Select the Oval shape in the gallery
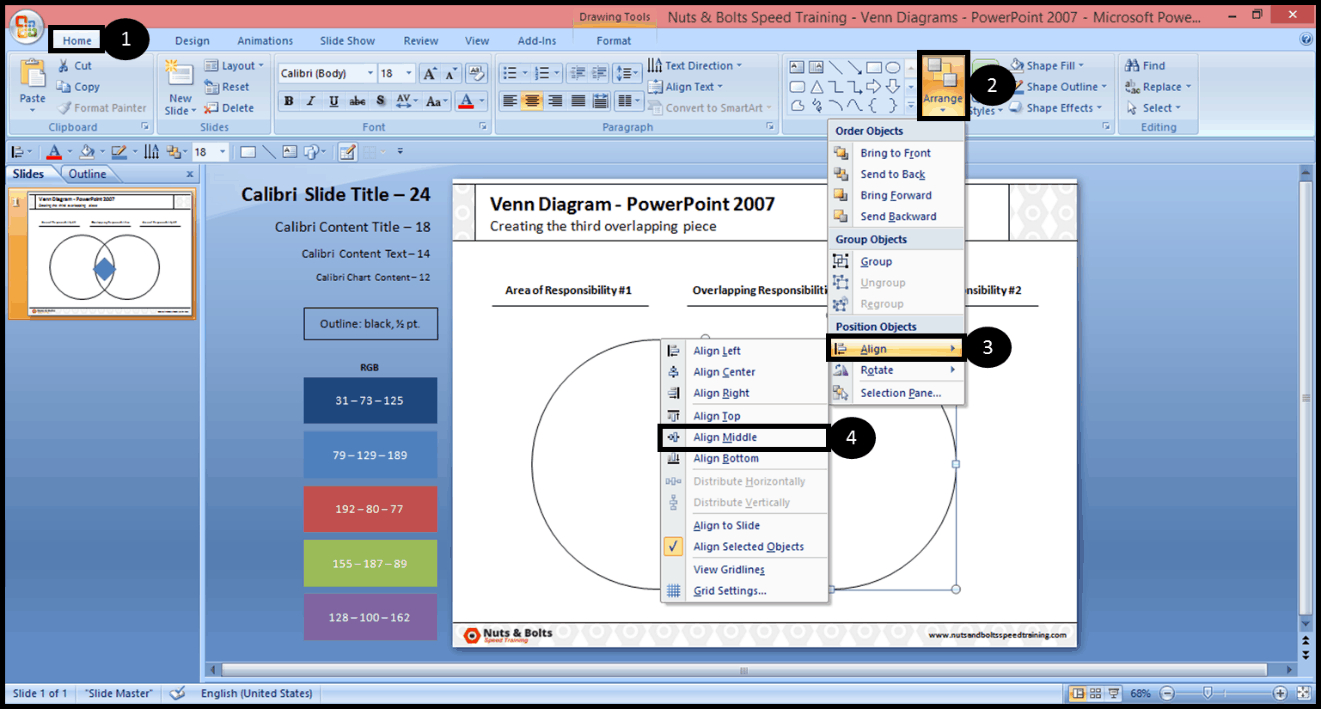Screen dimensions: 1321x709 click(x=893, y=67)
